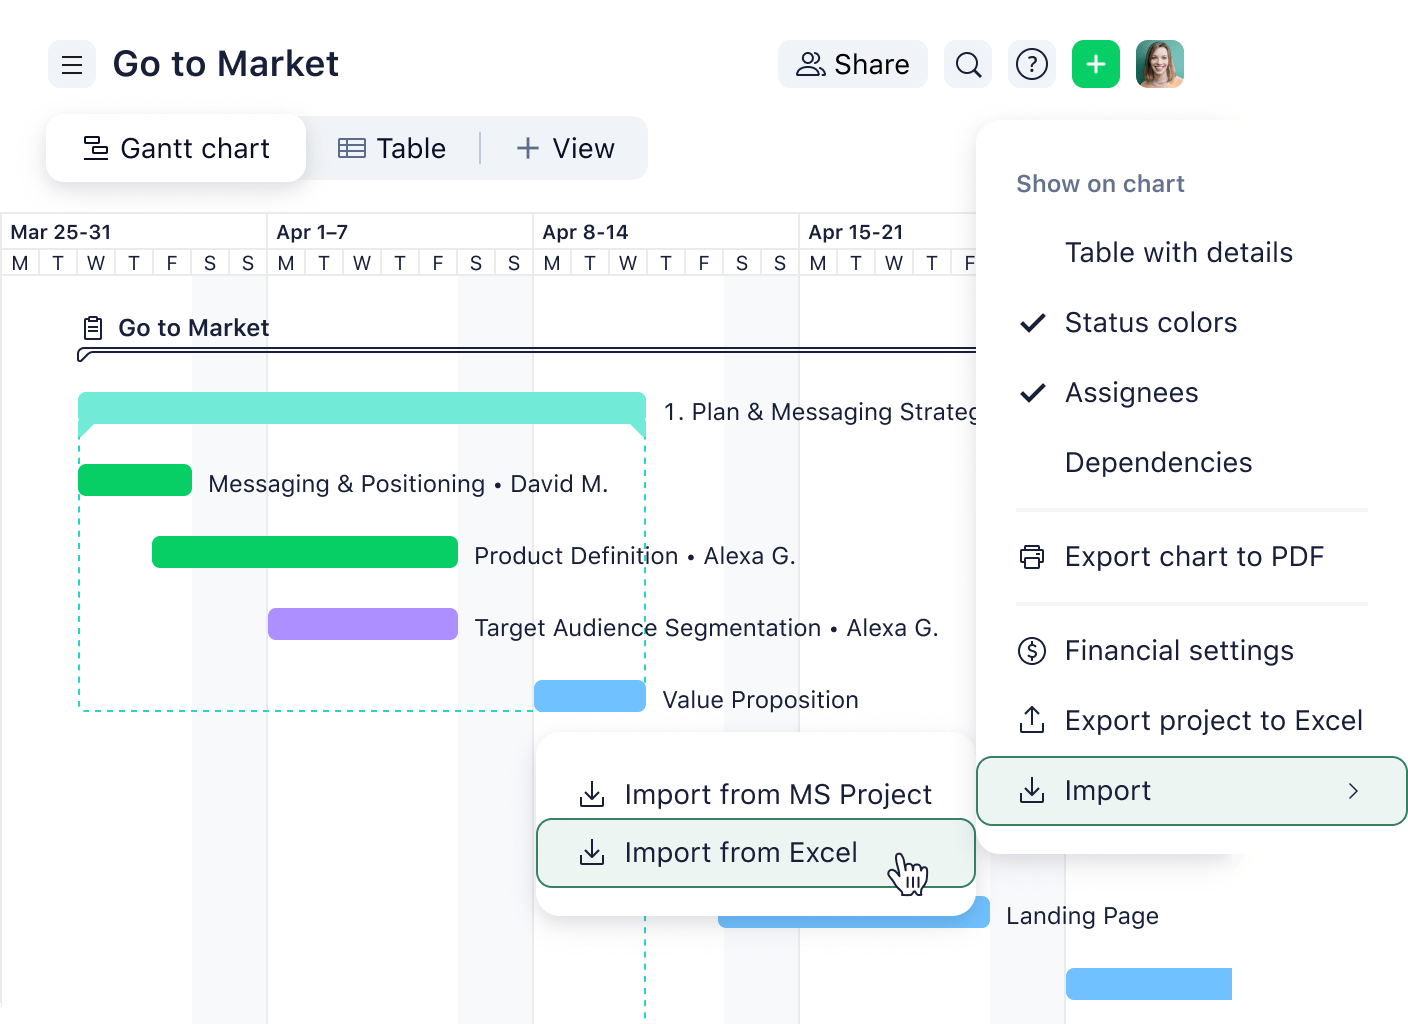Screen dimensions: 1408x1024
Task: Open the help question mark icon
Action: point(1031,65)
